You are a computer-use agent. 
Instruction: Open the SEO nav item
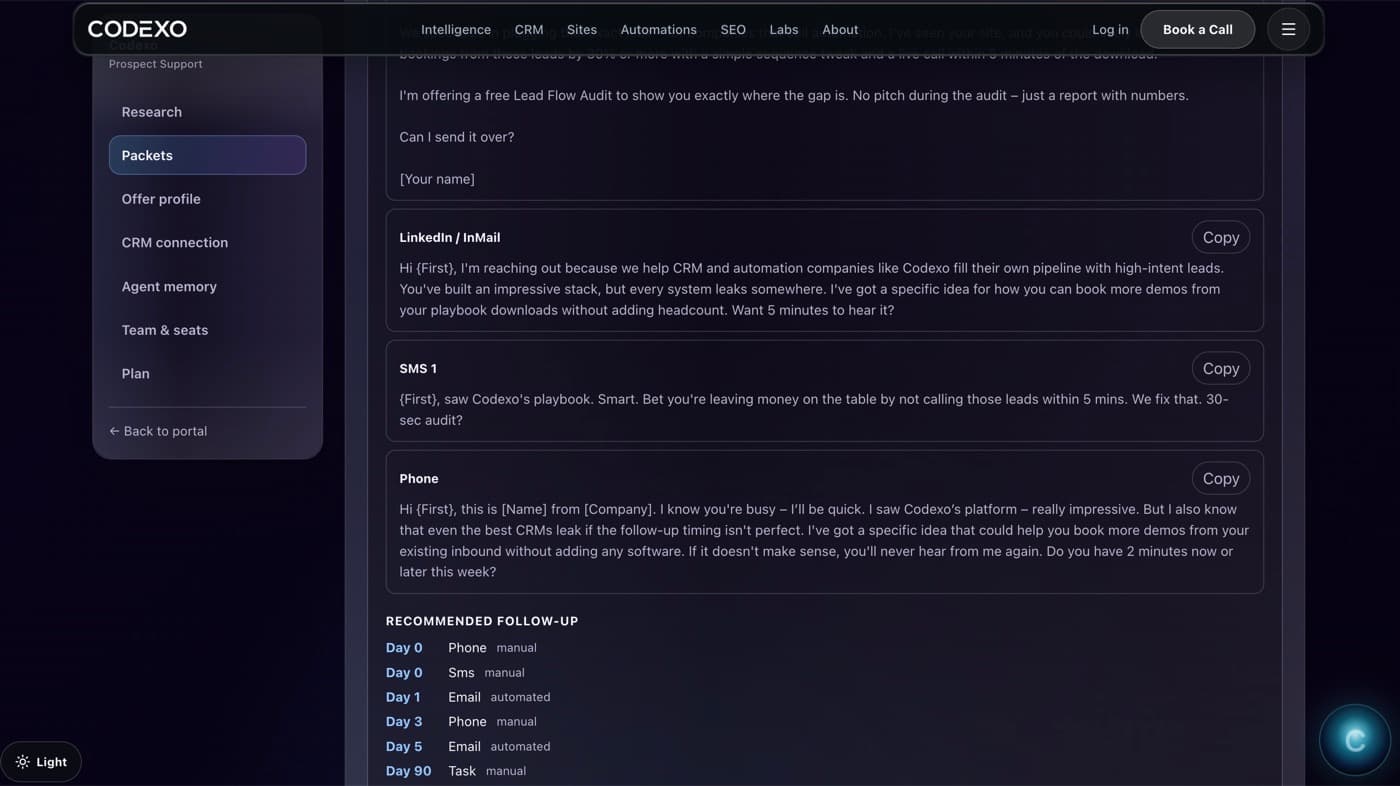coord(733,29)
